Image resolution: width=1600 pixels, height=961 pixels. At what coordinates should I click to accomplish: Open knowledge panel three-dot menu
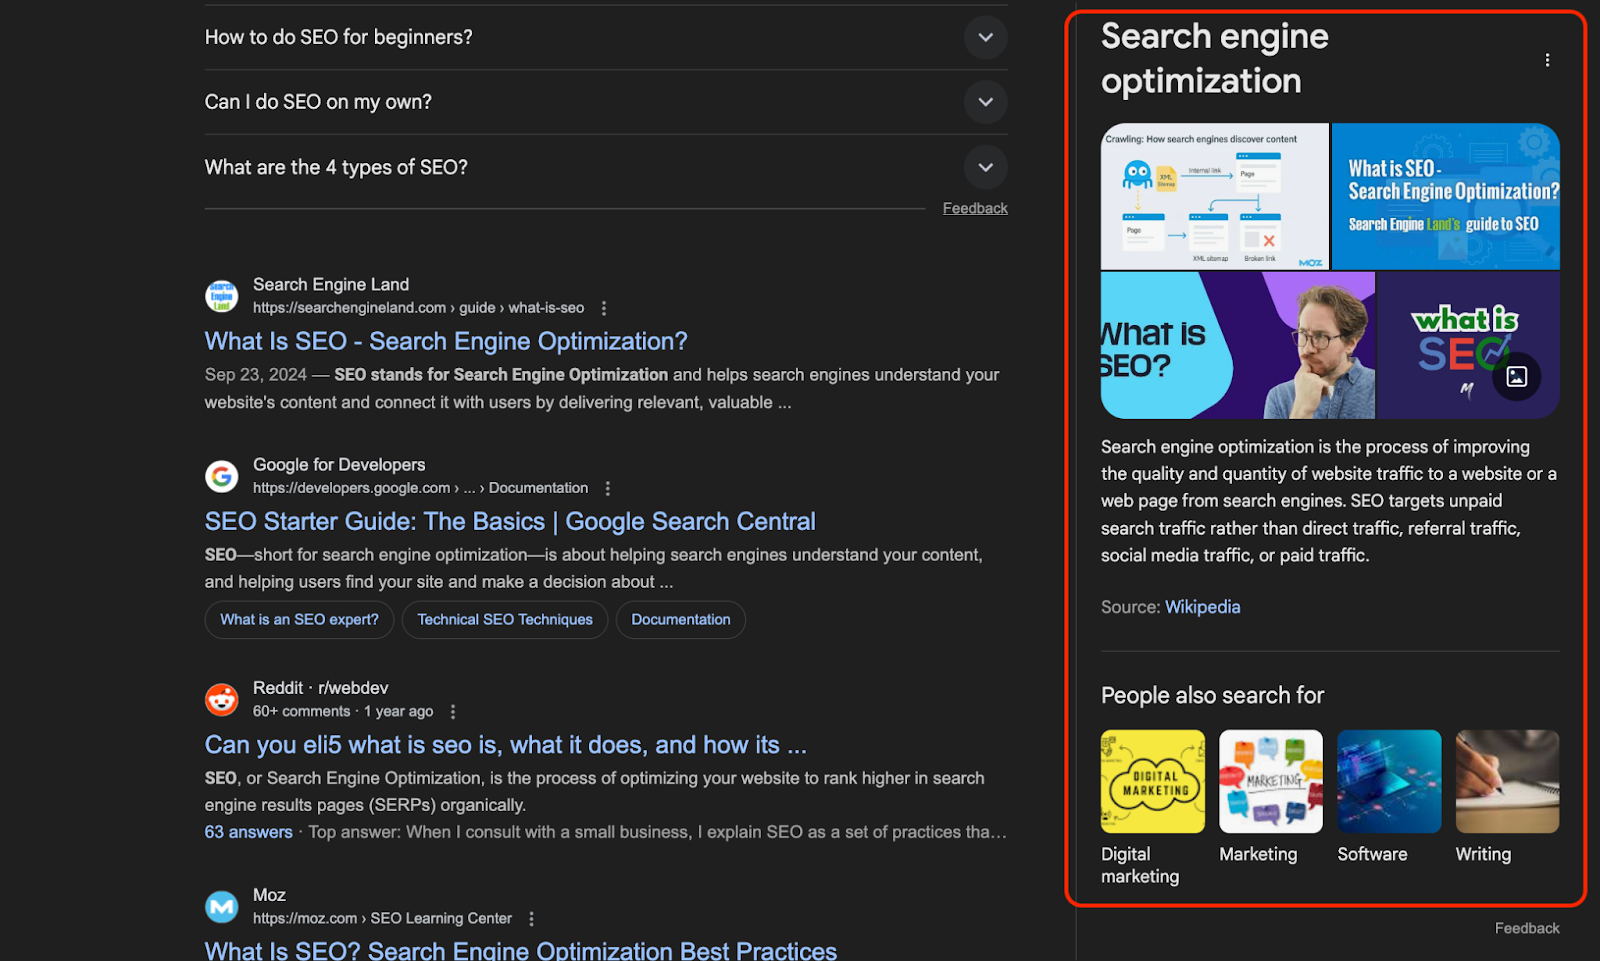1547,60
